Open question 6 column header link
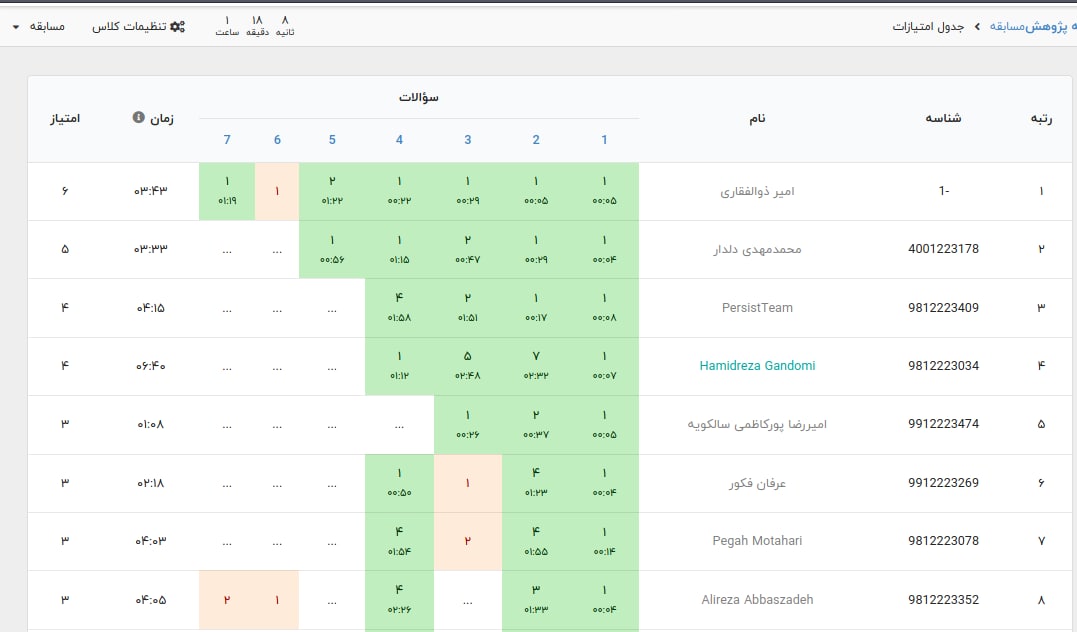The image size is (1077, 632). pyautogui.click(x=277, y=140)
